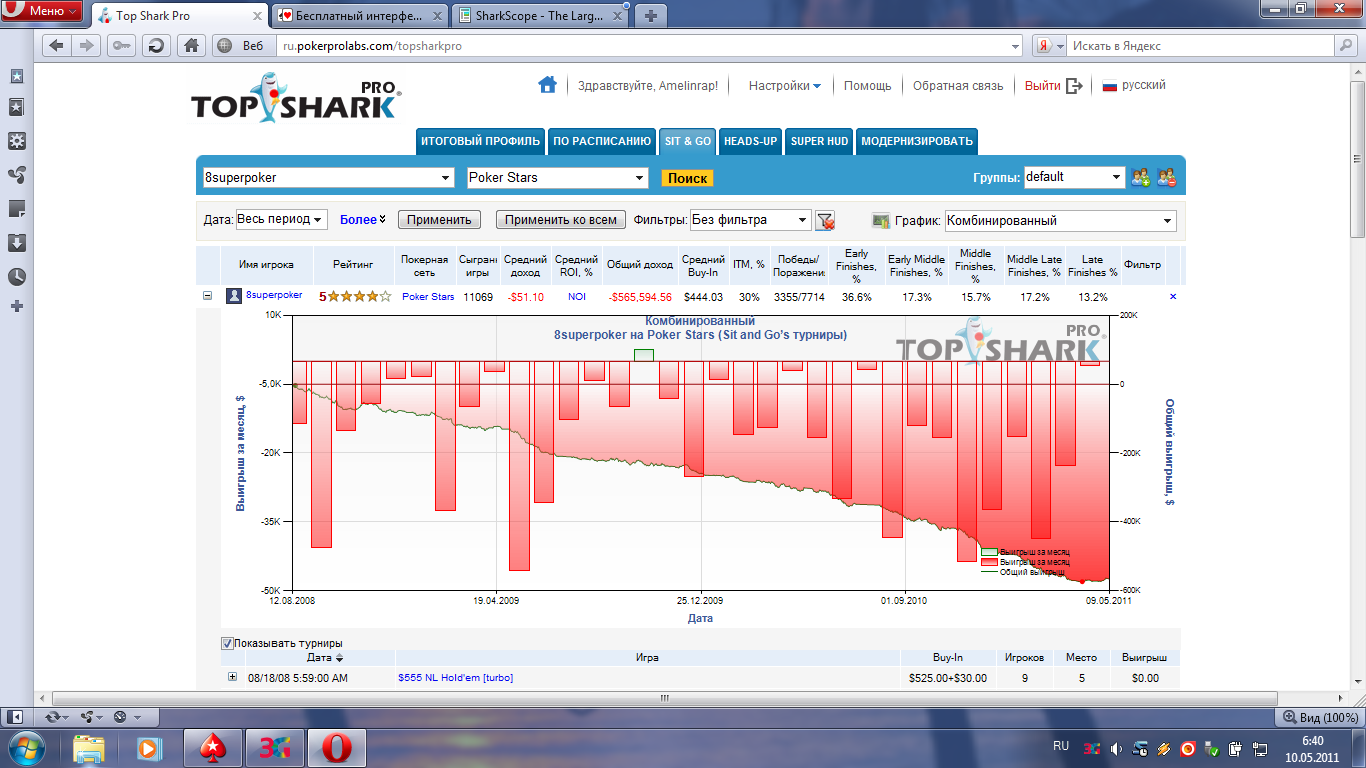Collapse the 8superpoker player row
The width and height of the screenshot is (1366, 768).
[208, 296]
